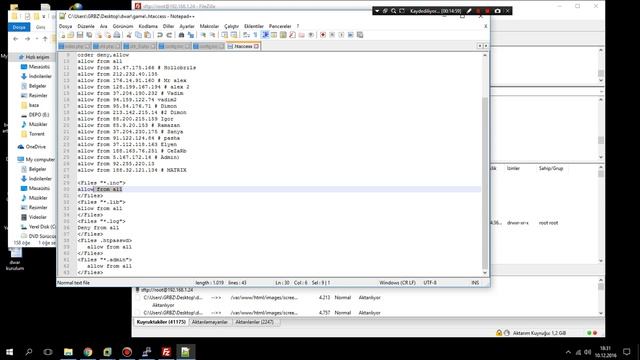
Task: Click the Playback macro icon
Action: coord(341,35)
